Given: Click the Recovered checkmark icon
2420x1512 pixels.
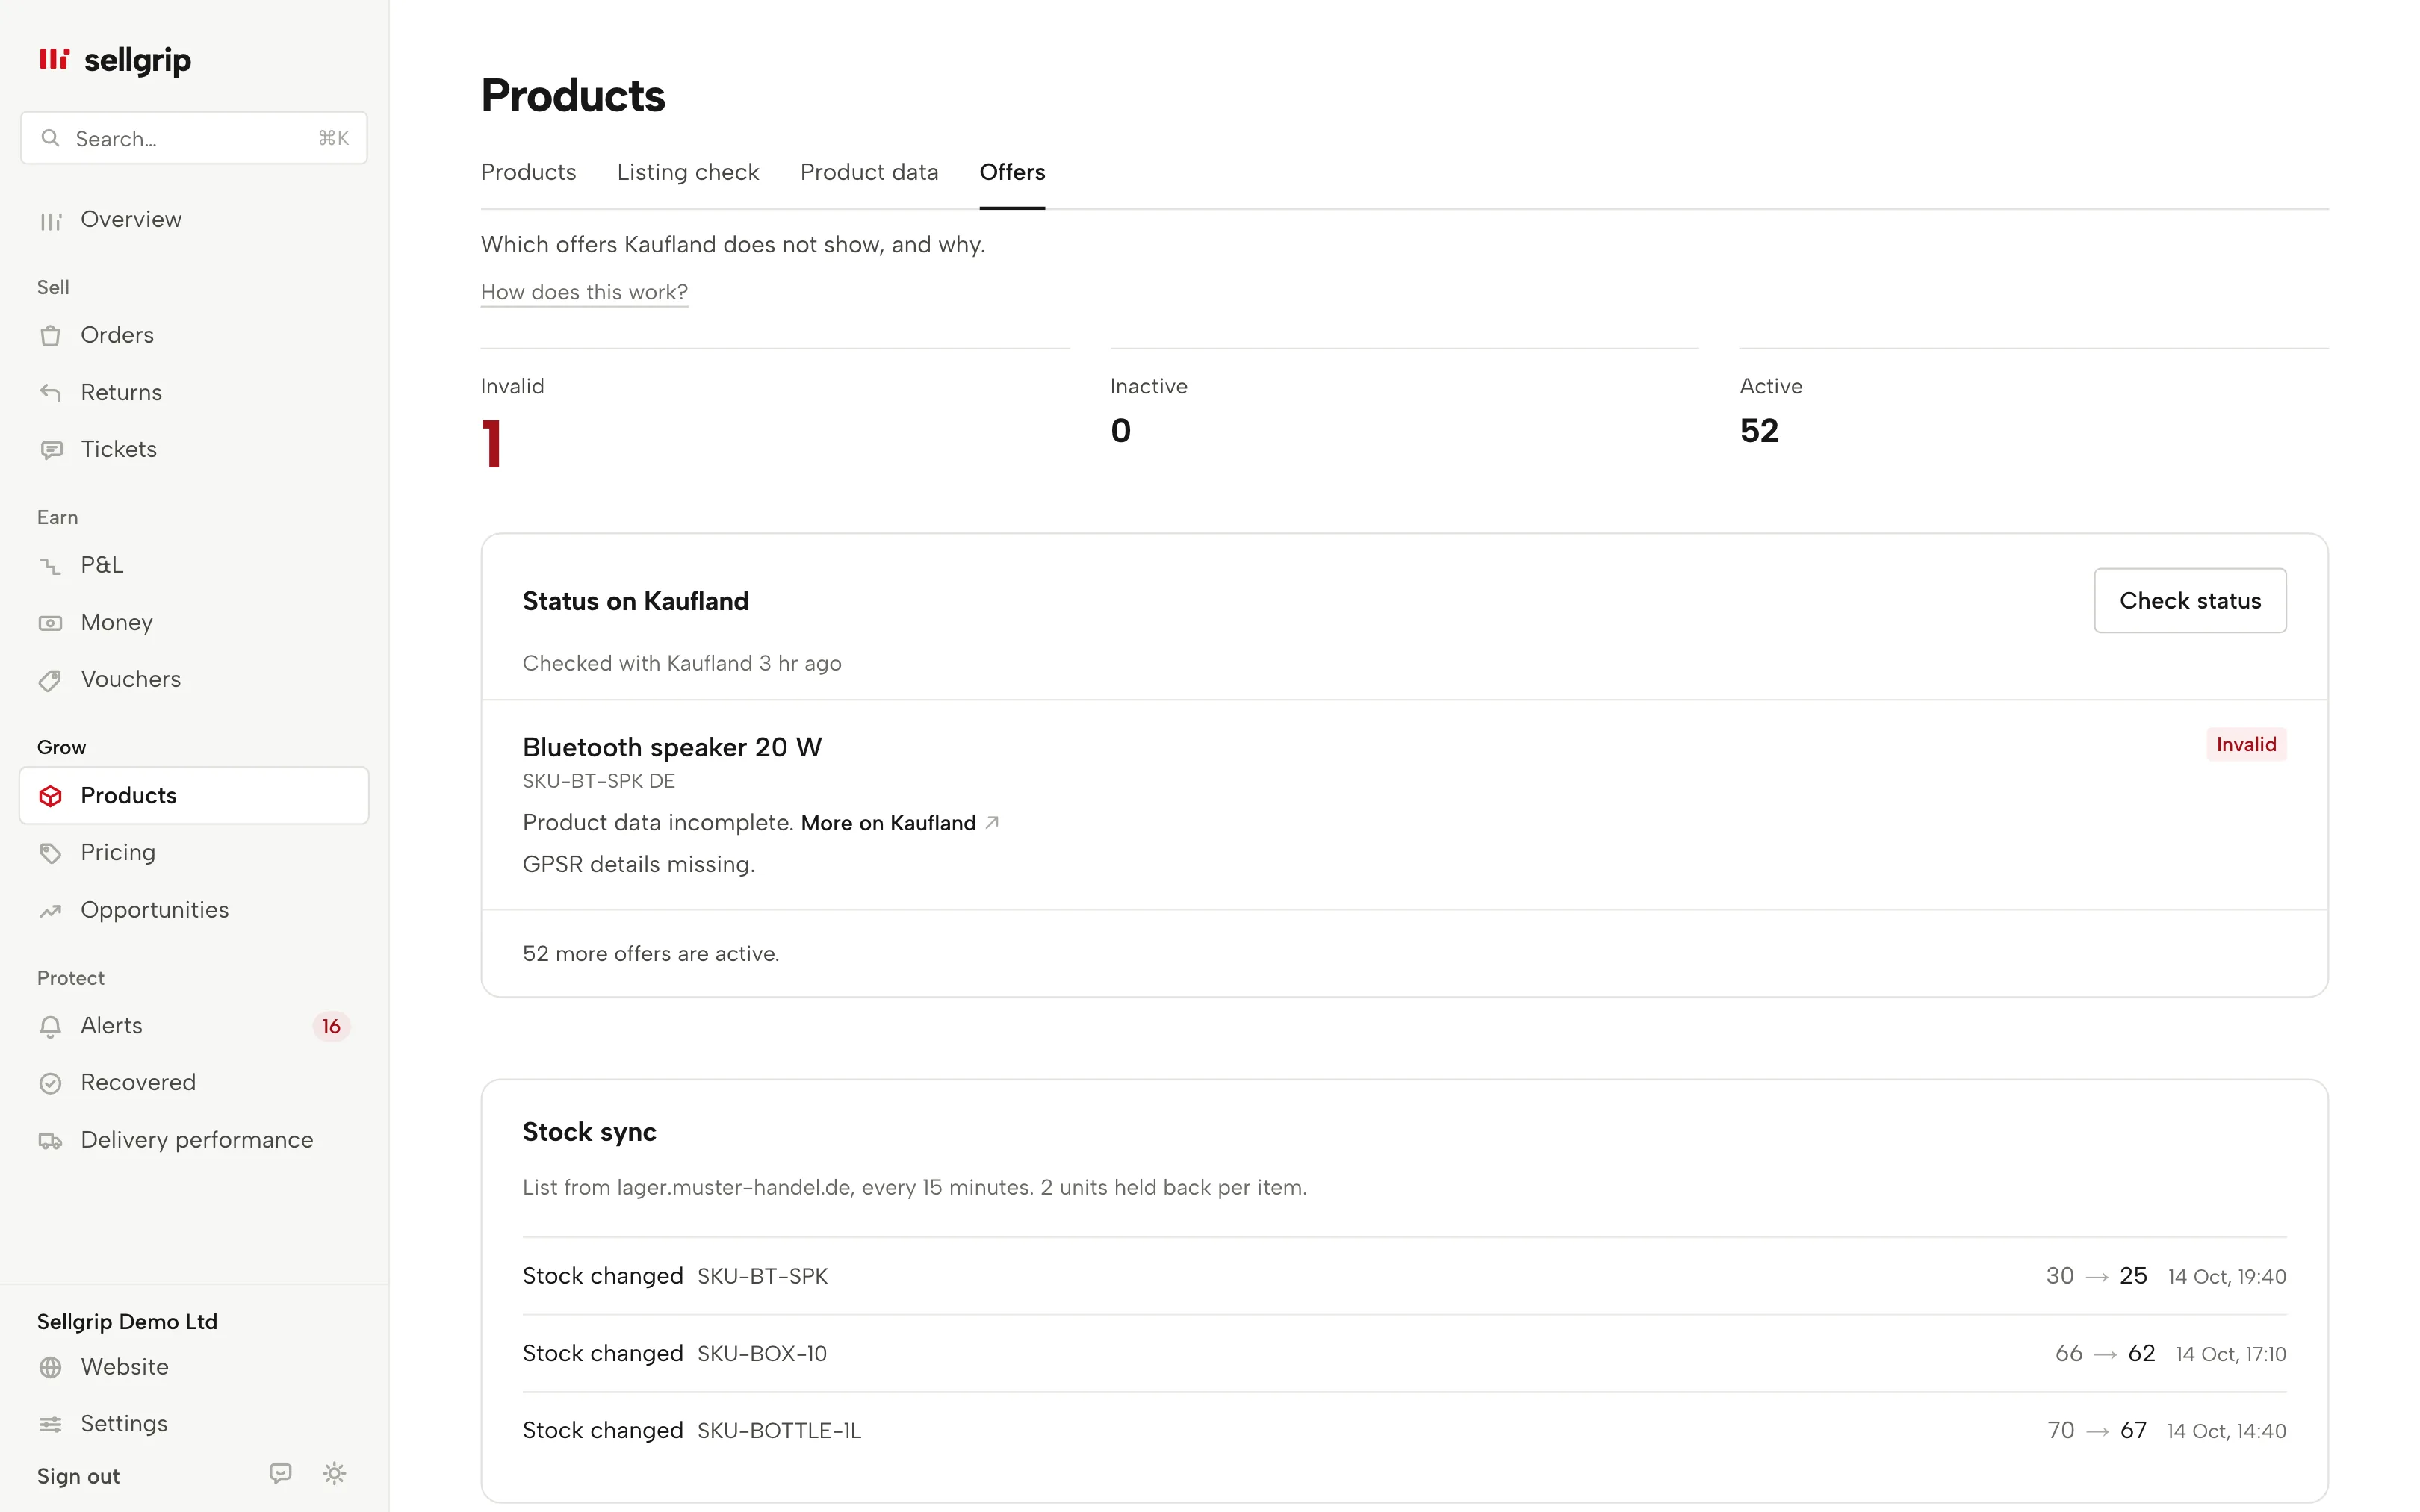Looking at the screenshot, I should [x=51, y=1083].
